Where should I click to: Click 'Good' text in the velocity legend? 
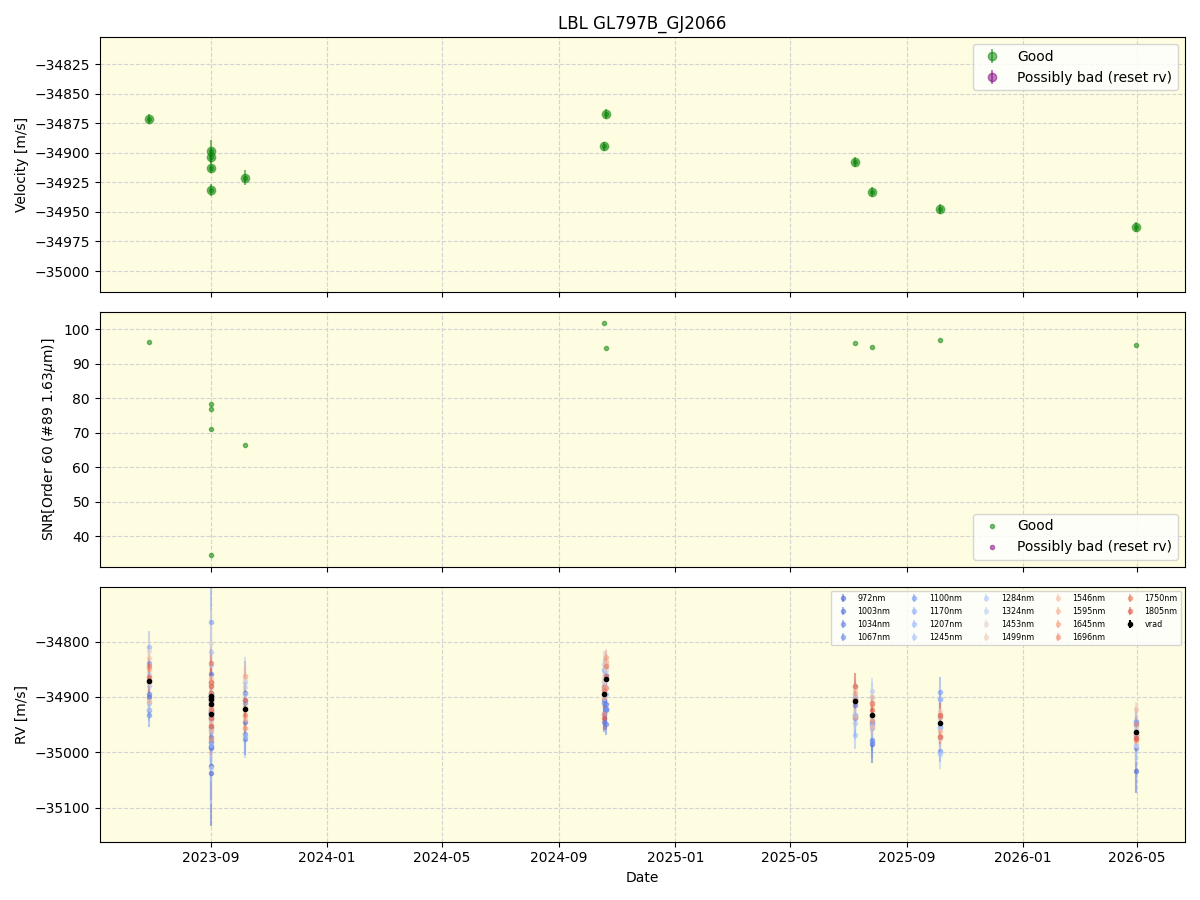click(1035, 56)
